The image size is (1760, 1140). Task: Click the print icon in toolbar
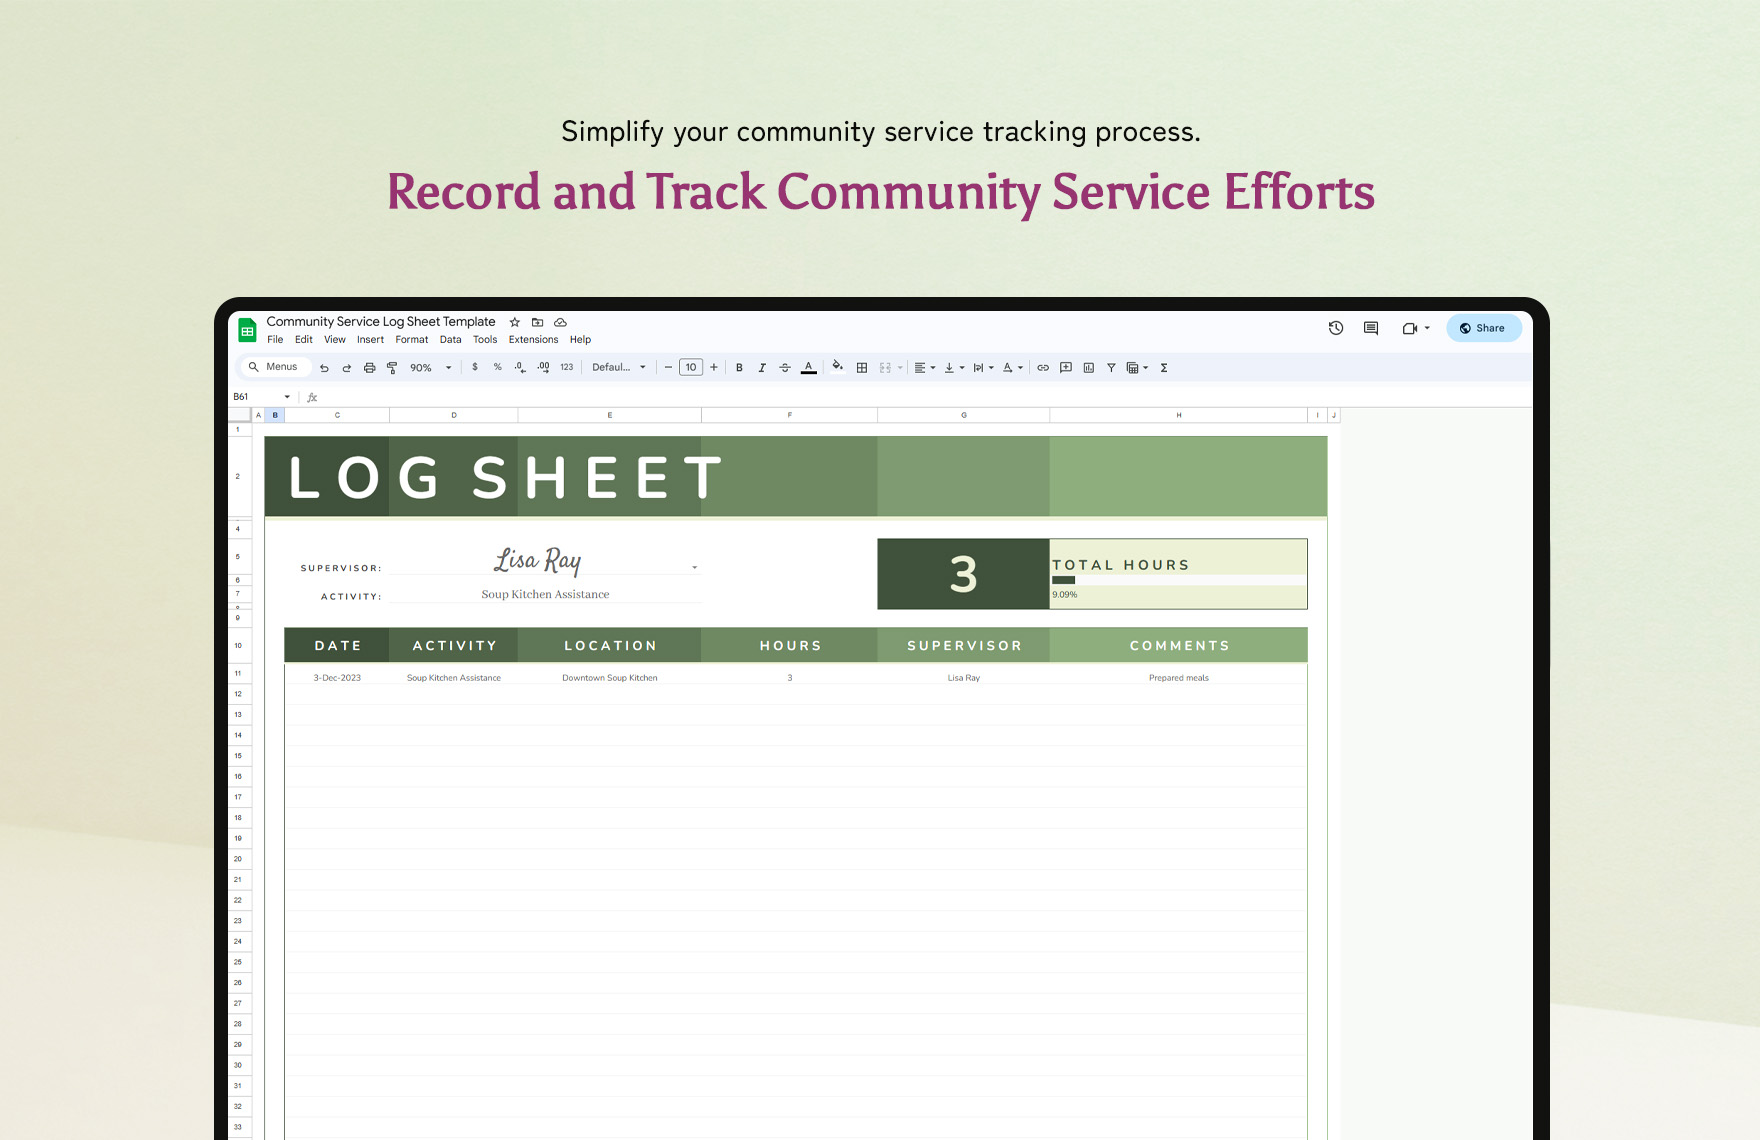(x=369, y=368)
